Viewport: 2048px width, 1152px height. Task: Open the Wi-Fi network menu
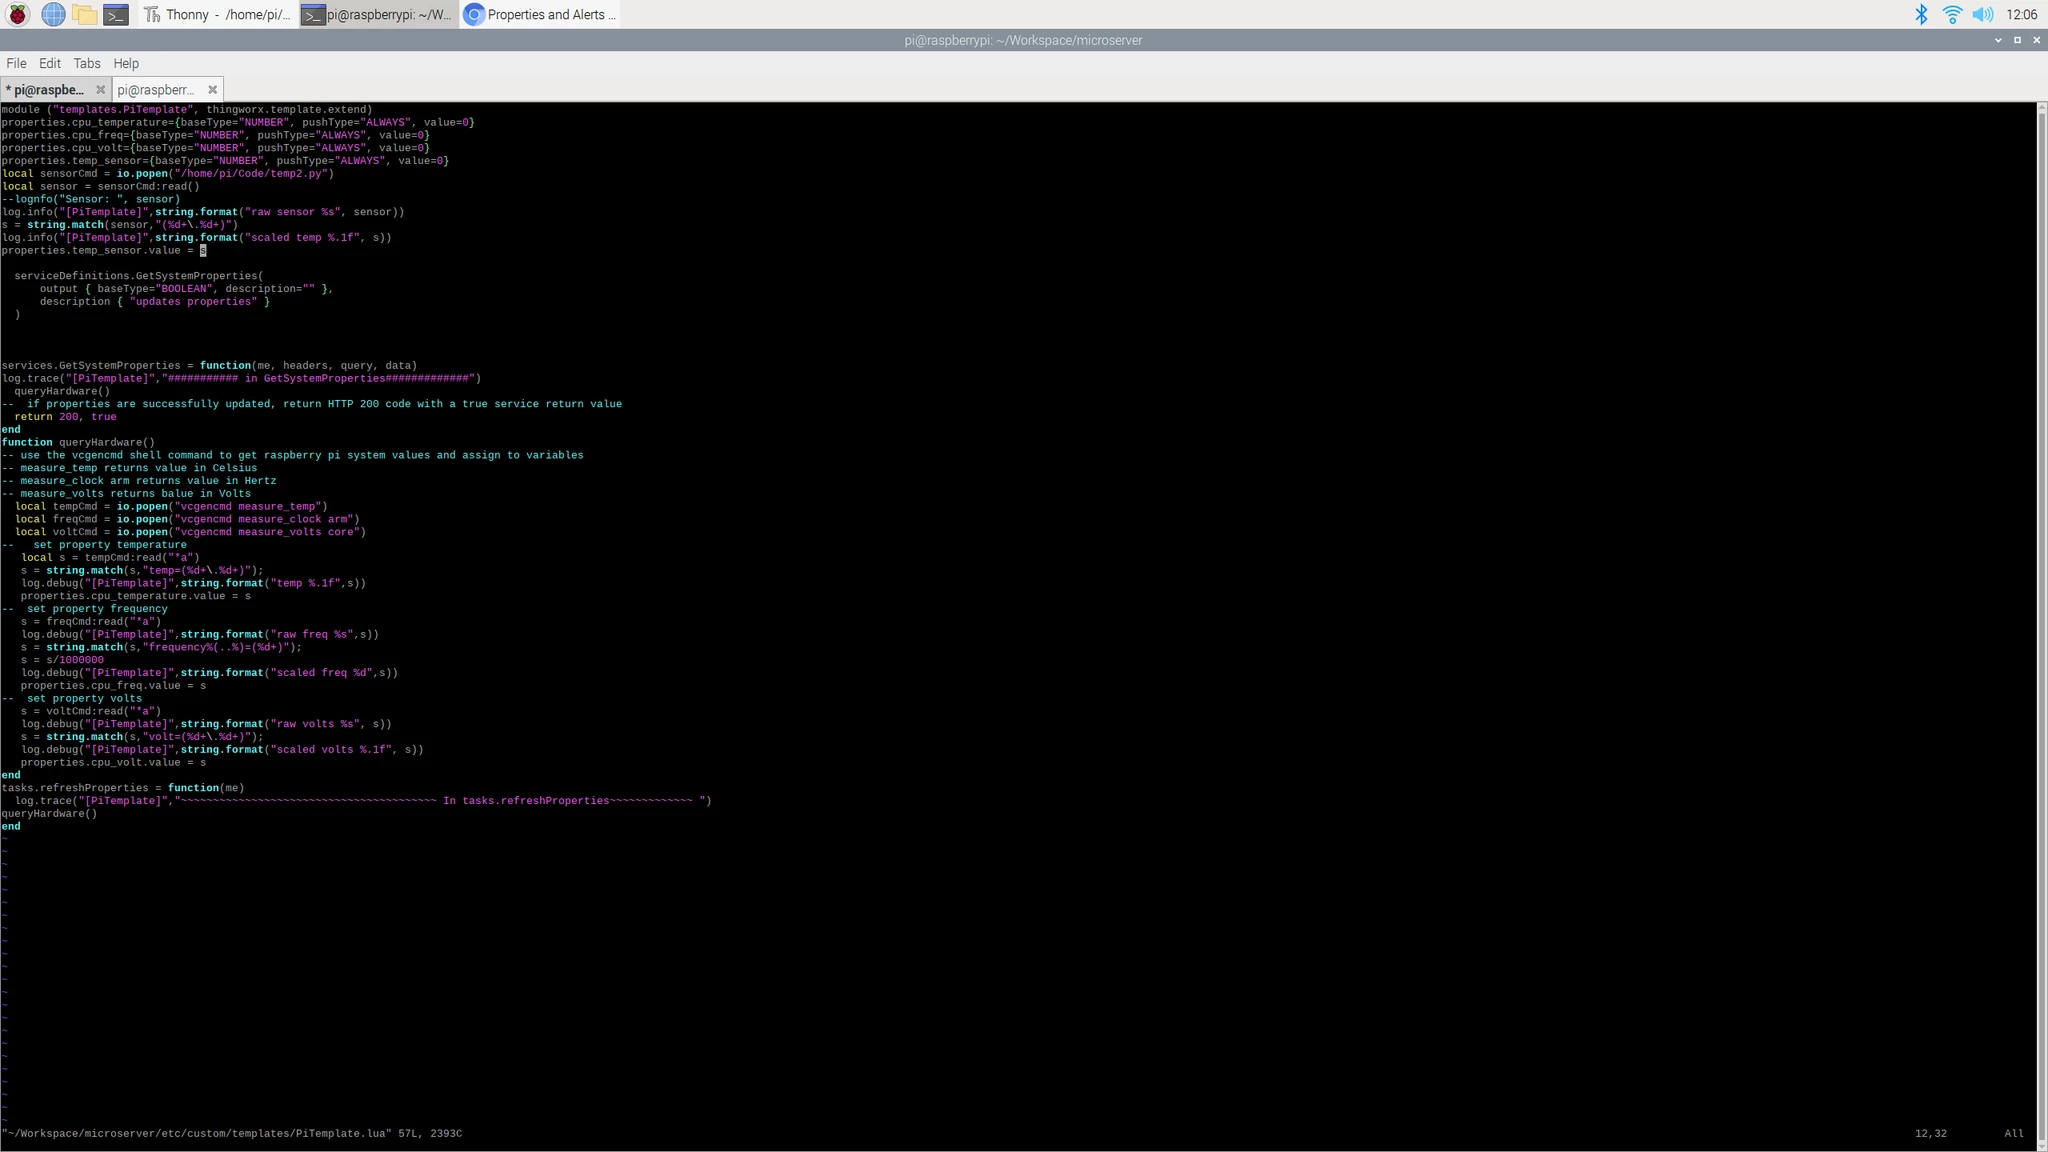click(1951, 14)
